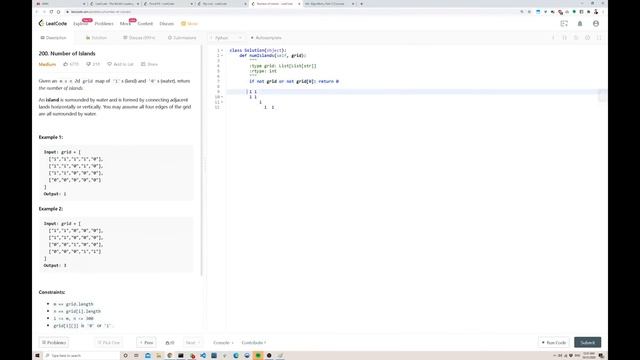The image size is (640, 360).
Task: Open the Problems nav item
Action: coord(104,24)
